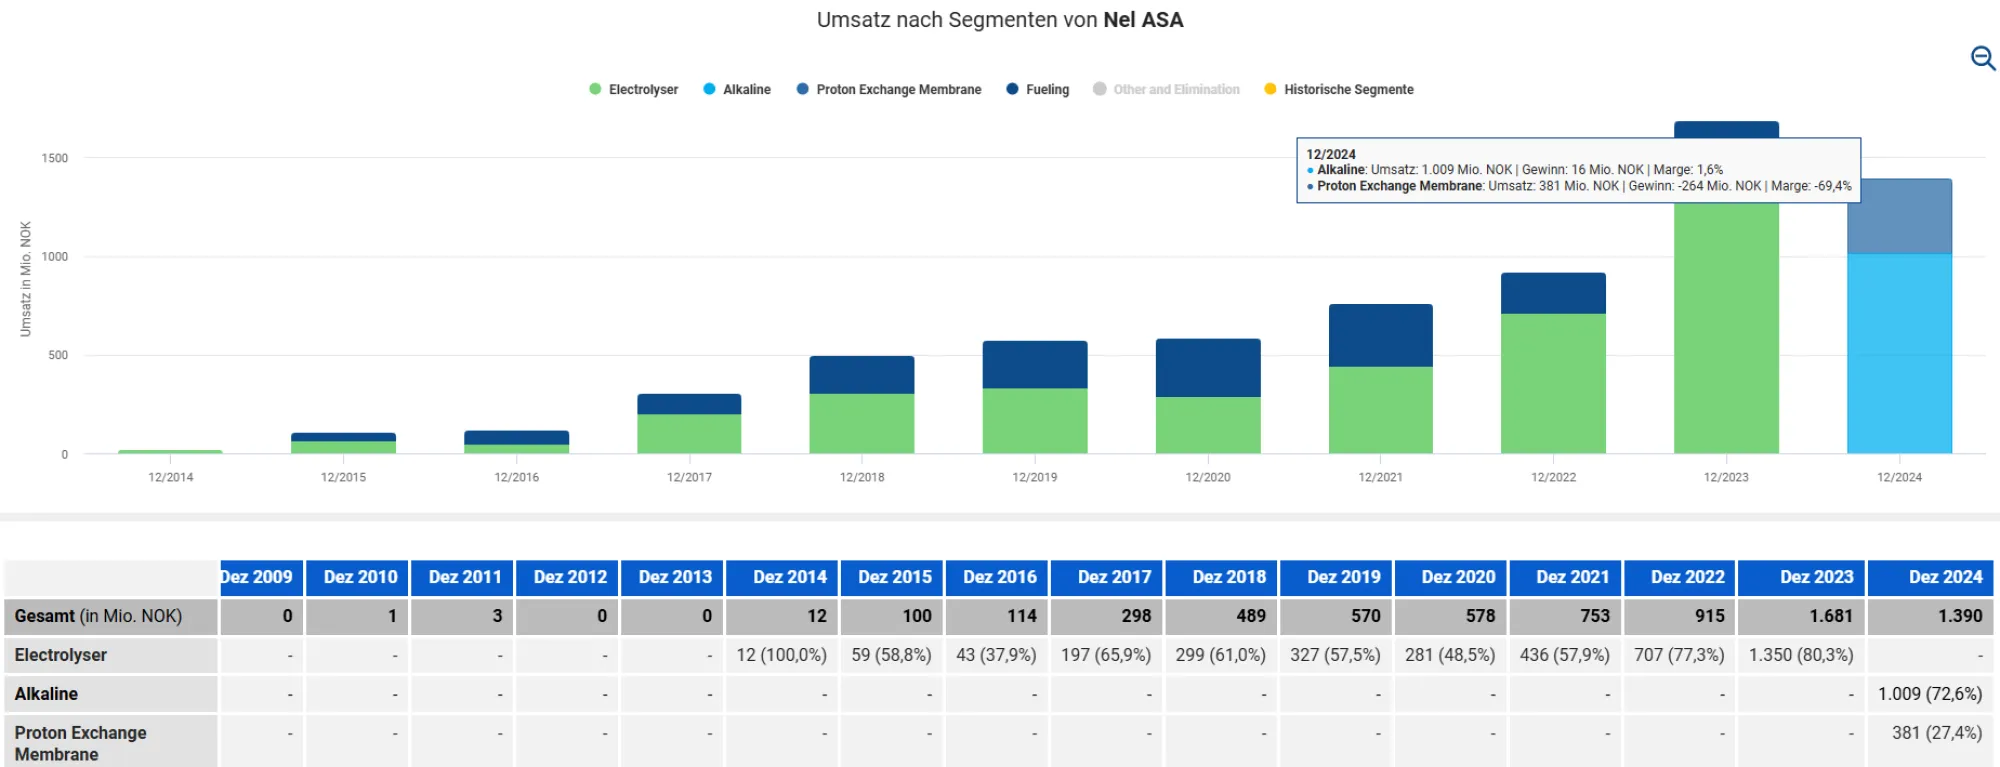This screenshot has width=2000, height=767.
Task: Click the Electrolyser cell 1.350 (80,3%)
Action: pyautogui.click(x=1802, y=655)
